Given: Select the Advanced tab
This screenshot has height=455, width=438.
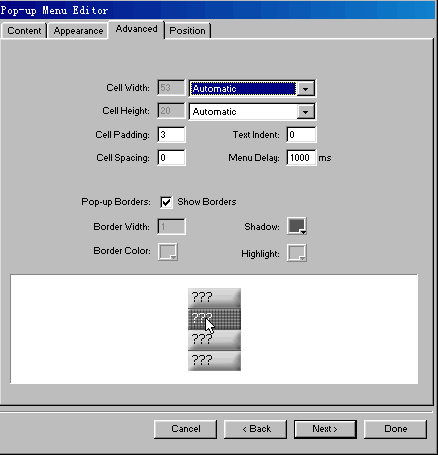Looking at the screenshot, I should [x=136, y=29].
